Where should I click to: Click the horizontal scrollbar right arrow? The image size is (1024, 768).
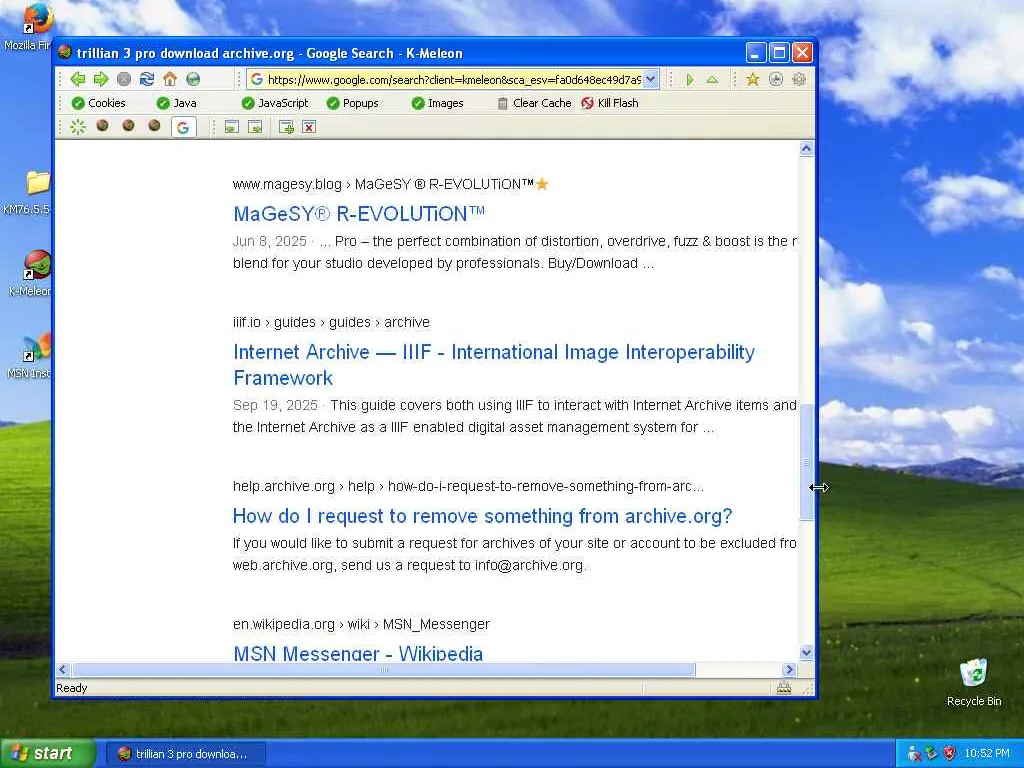pyautogui.click(x=789, y=669)
